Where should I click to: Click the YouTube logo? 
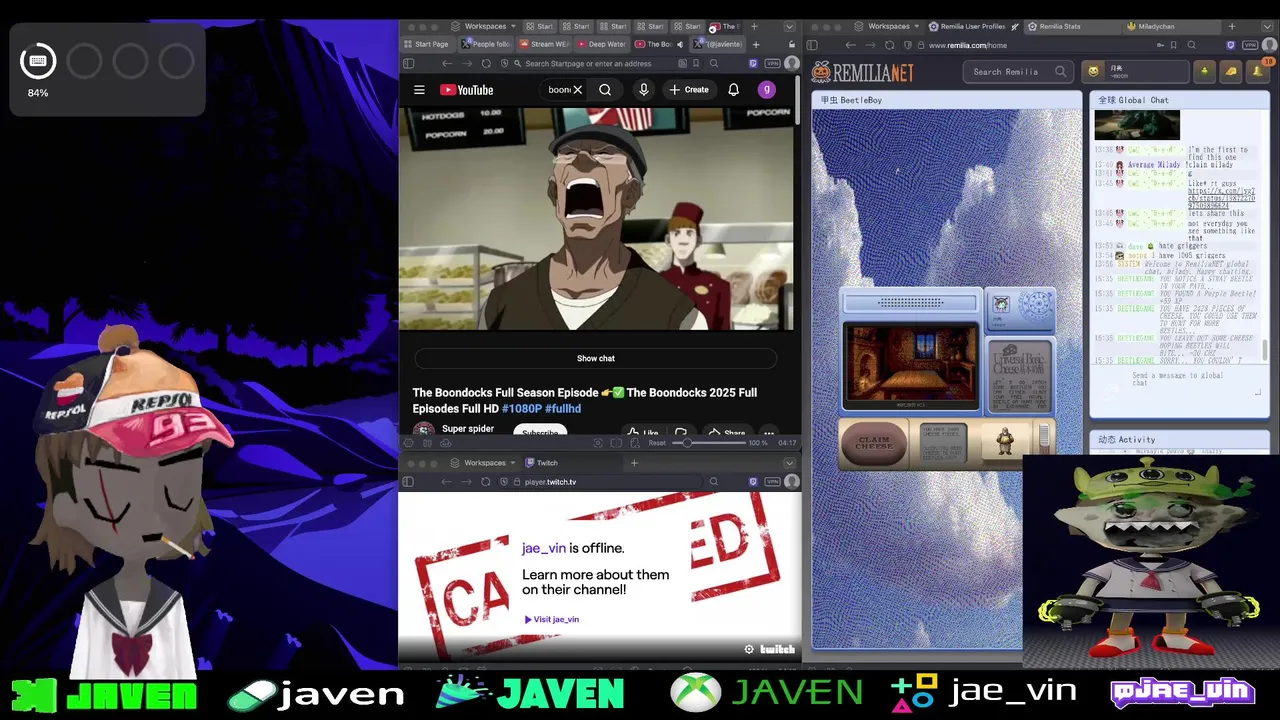tap(467, 90)
